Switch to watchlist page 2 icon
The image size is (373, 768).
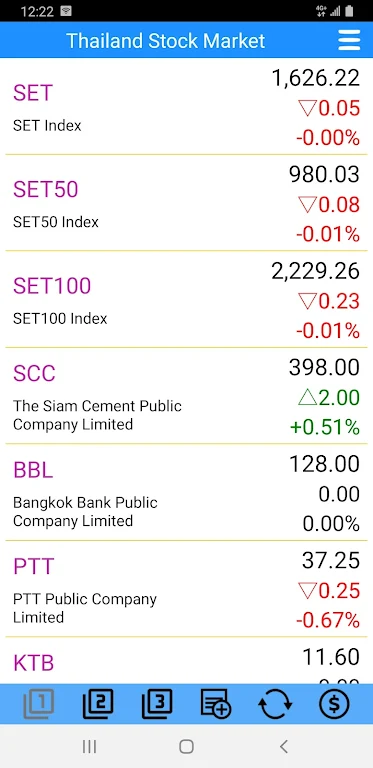click(x=98, y=704)
